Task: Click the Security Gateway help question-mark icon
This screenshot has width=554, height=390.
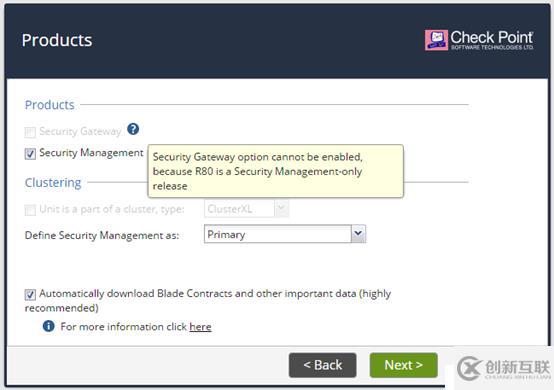Action: pos(133,129)
